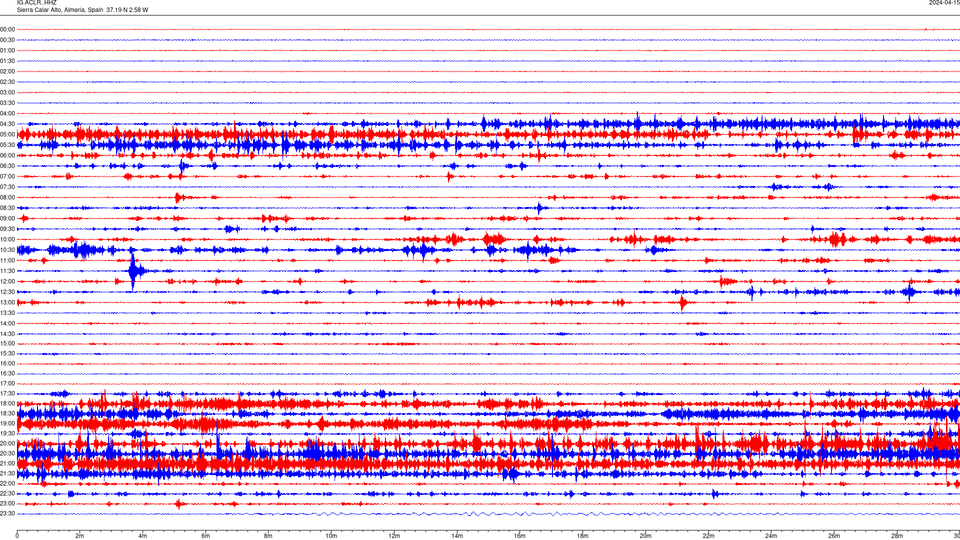Pick the 18m axis tick label
This screenshot has height=540, width=960.
(582, 536)
